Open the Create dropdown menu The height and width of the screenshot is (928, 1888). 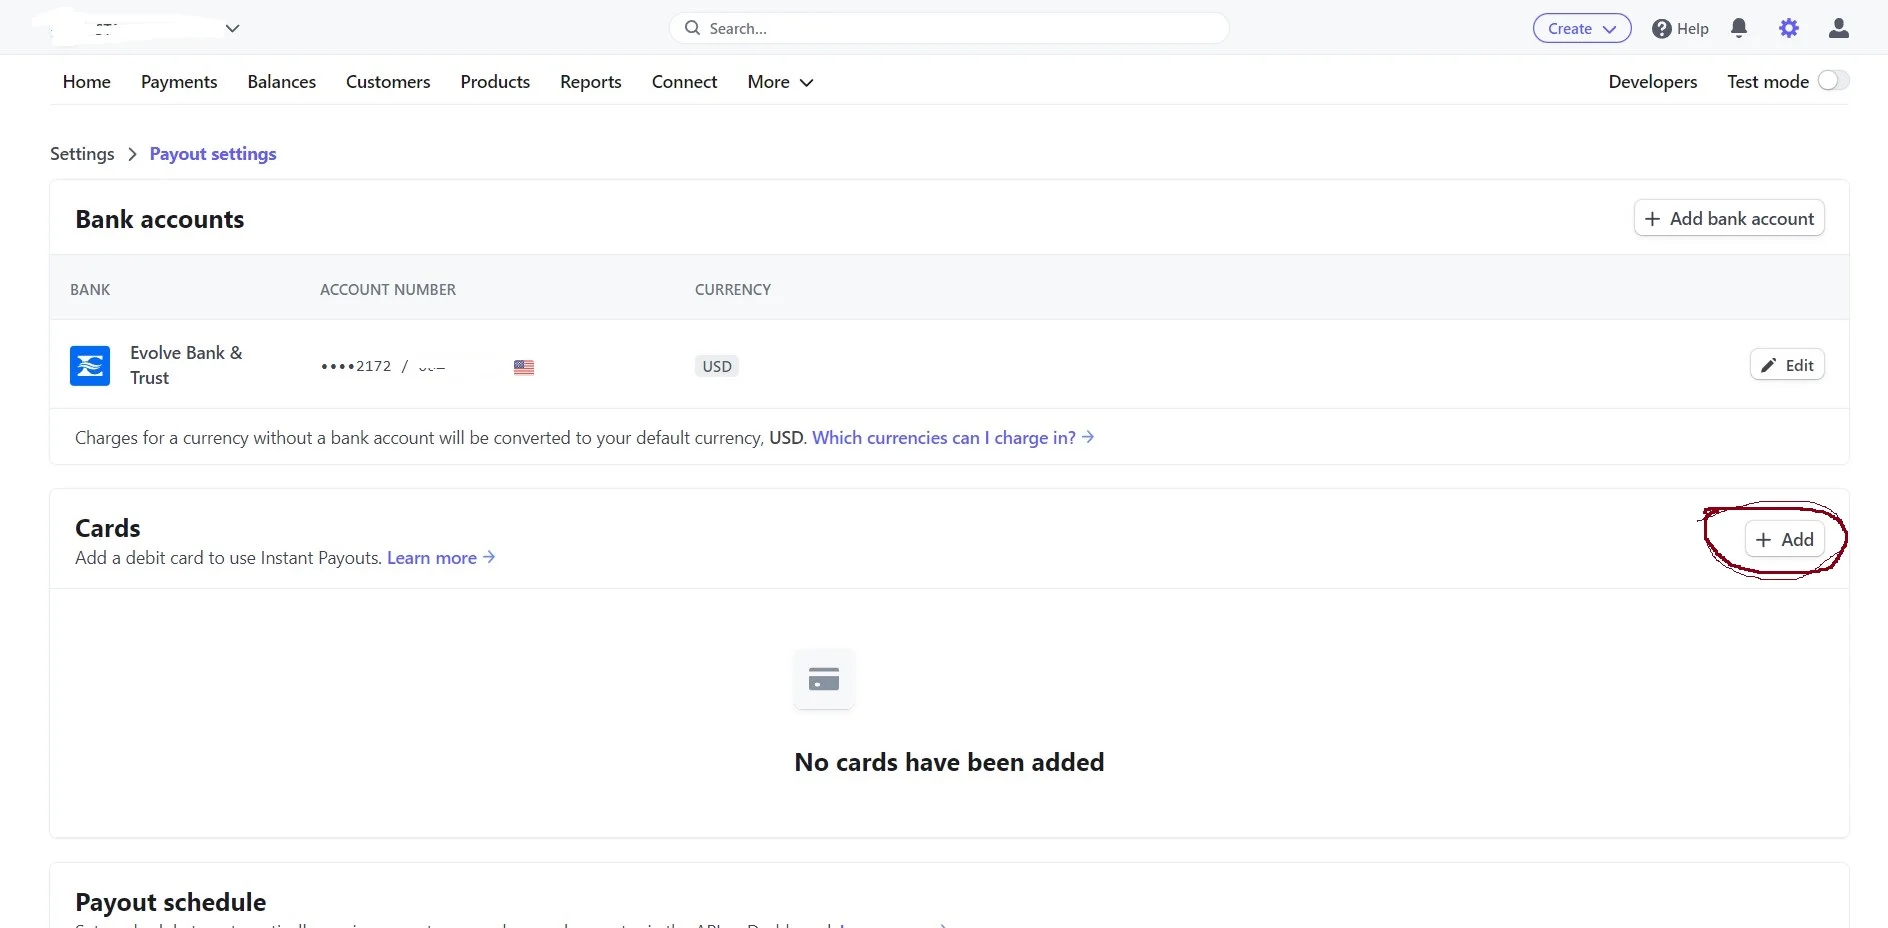pyautogui.click(x=1581, y=29)
